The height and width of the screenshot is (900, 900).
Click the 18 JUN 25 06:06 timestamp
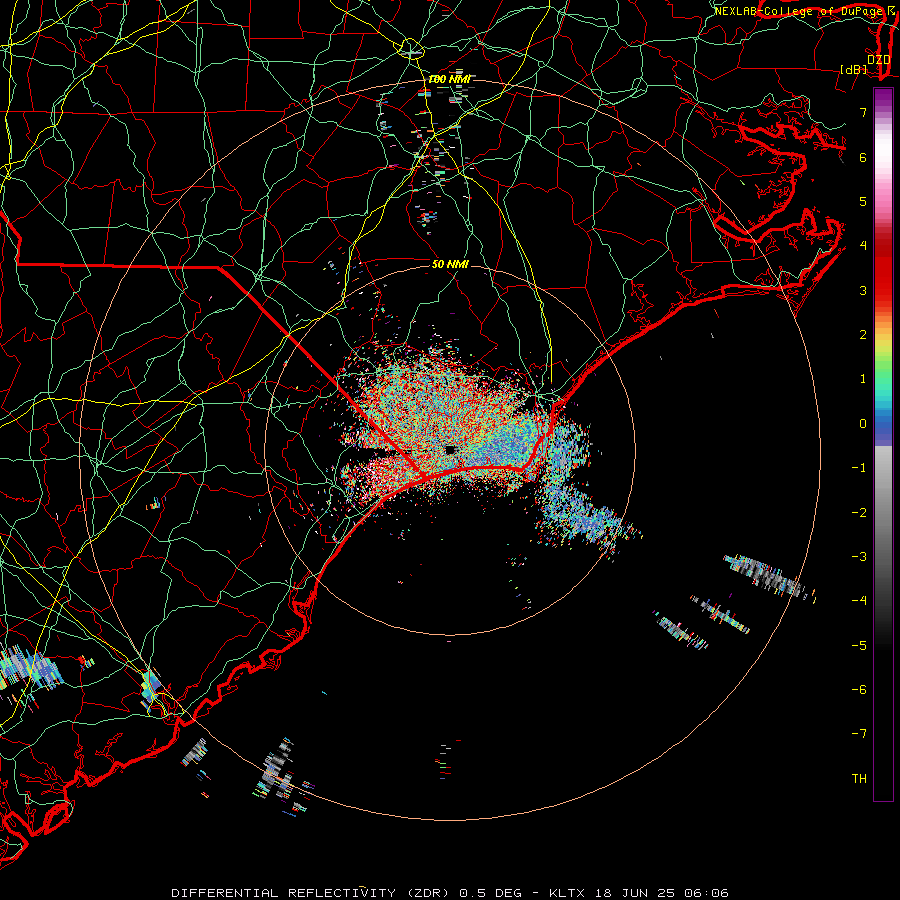click(660, 893)
